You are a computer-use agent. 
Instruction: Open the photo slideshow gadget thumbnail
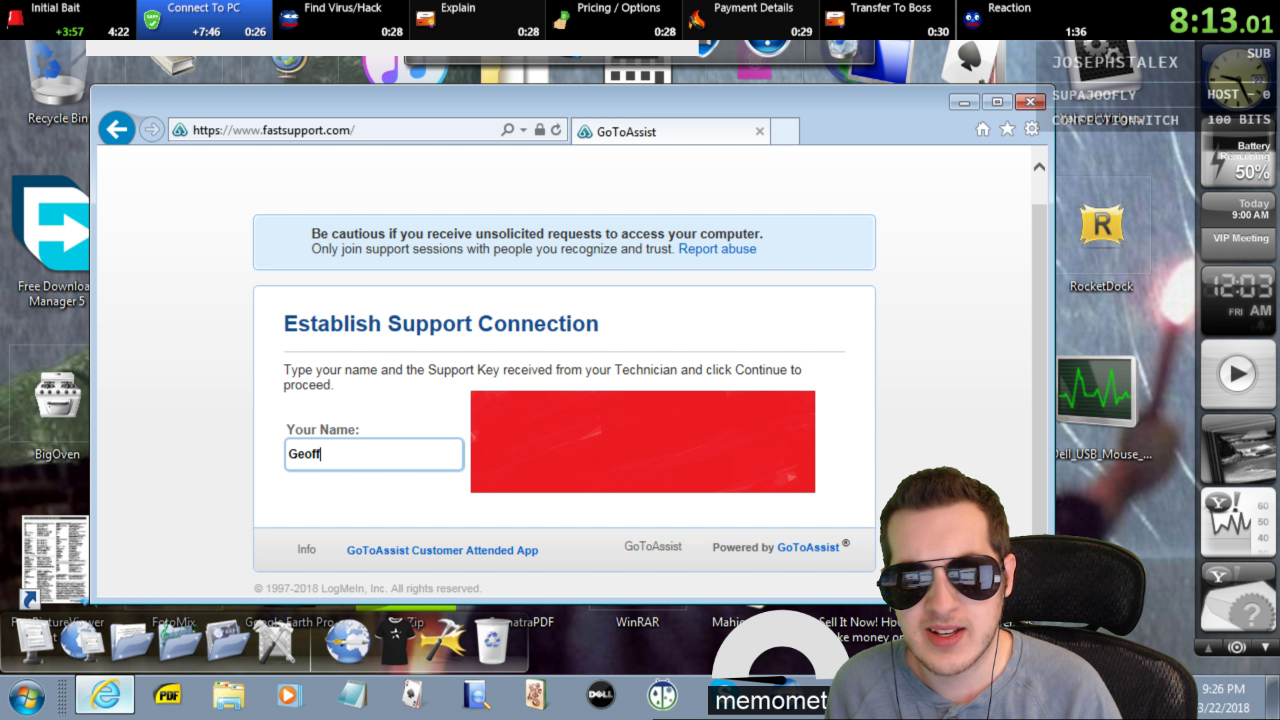(1239, 447)
